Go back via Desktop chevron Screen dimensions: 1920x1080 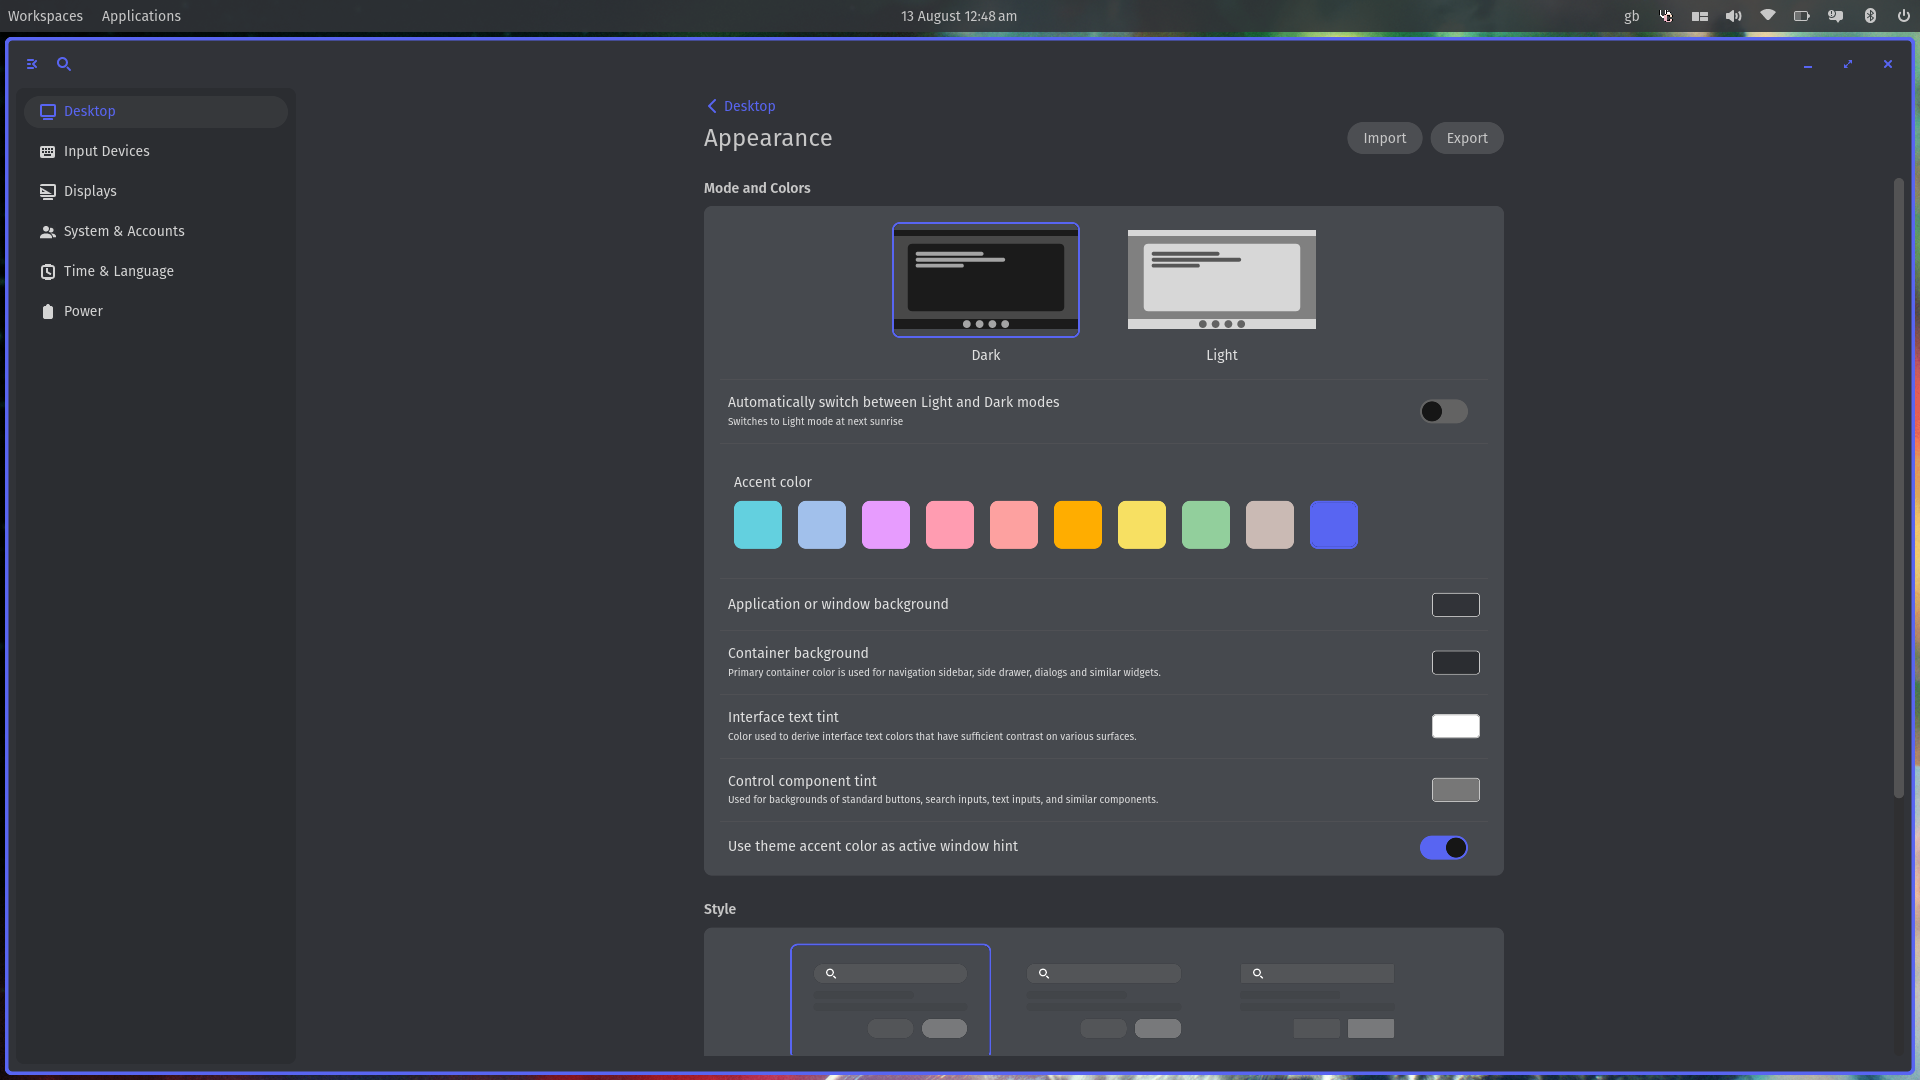coord(712,106)
